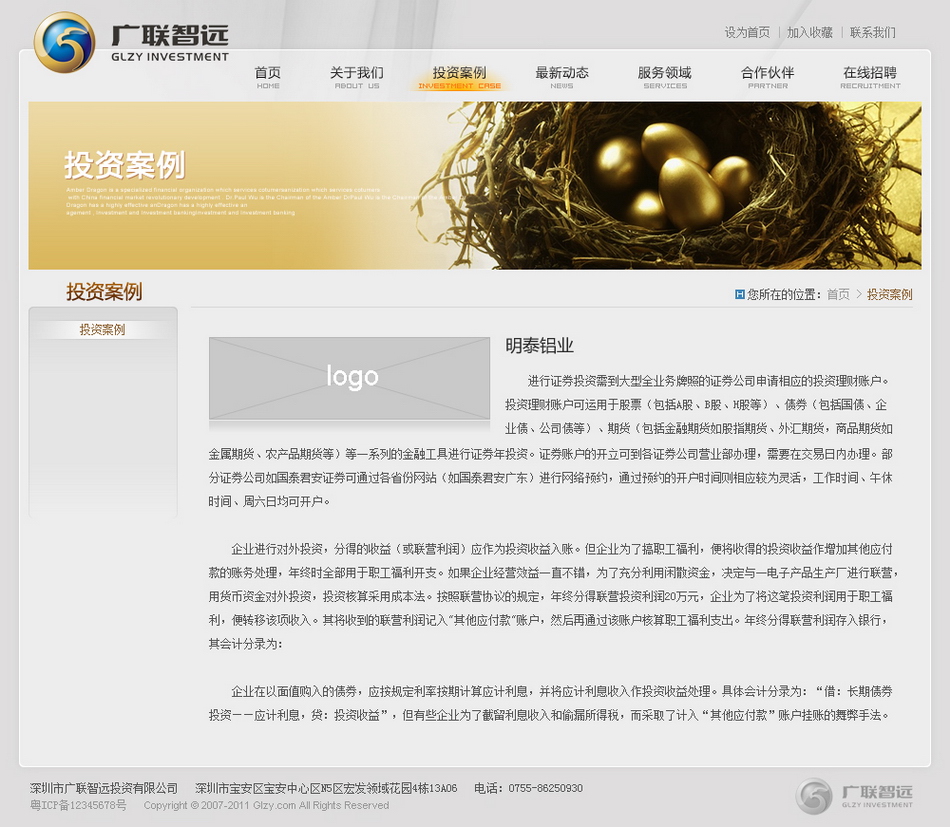Click the 粤ICP备12345678号 footer text
950x827 pixels.
click(78, 805)
